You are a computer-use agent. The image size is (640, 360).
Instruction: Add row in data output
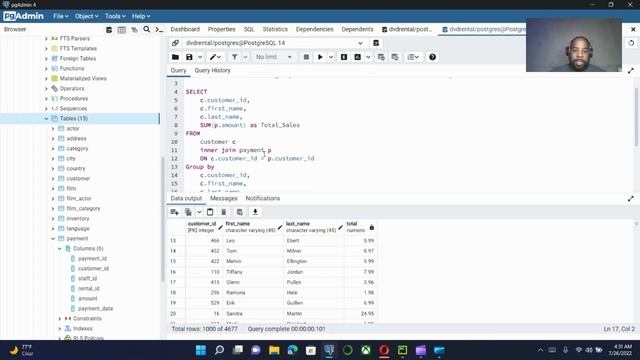point(175,212)
